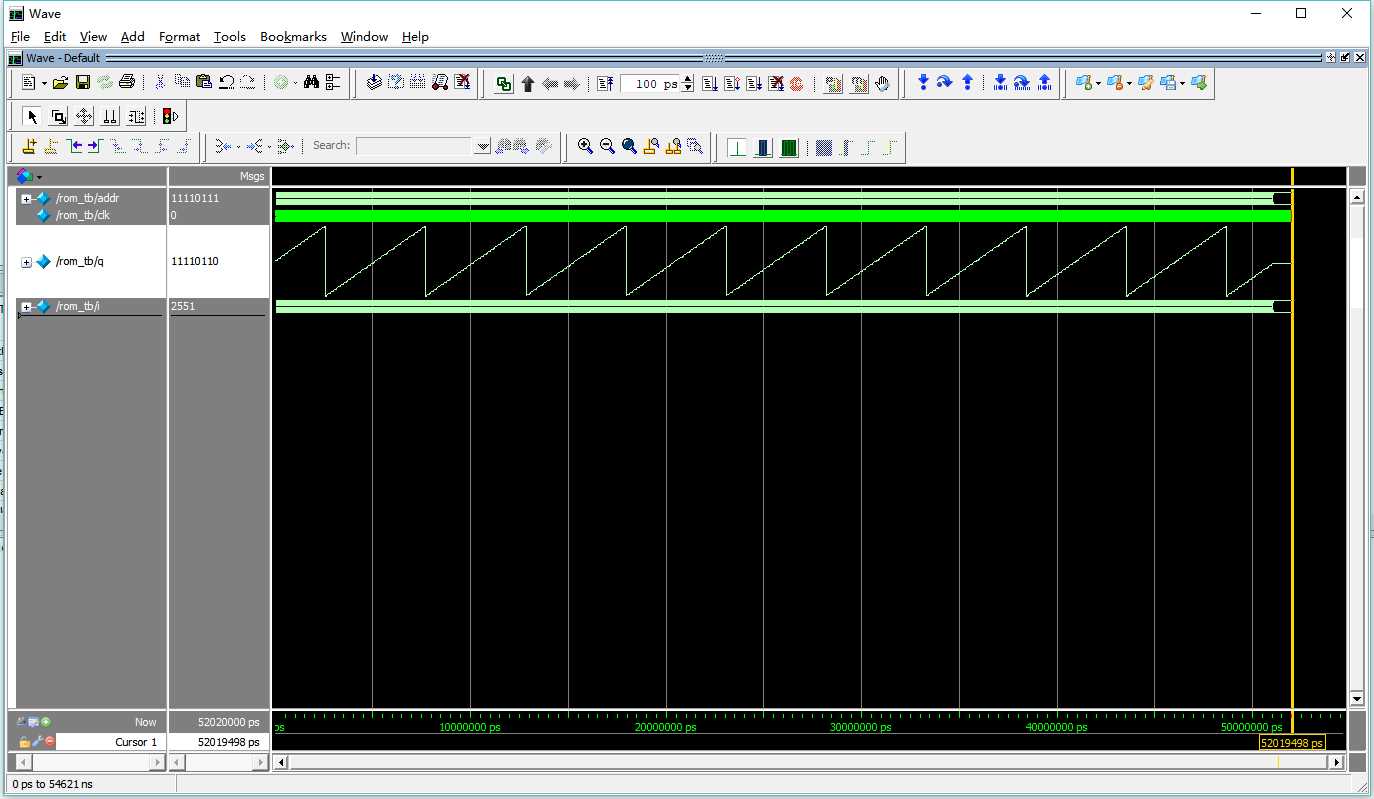Viewport: 1374px width, 799px height.
Task: Click the run length 100 ps field
Action: [650, 84]
